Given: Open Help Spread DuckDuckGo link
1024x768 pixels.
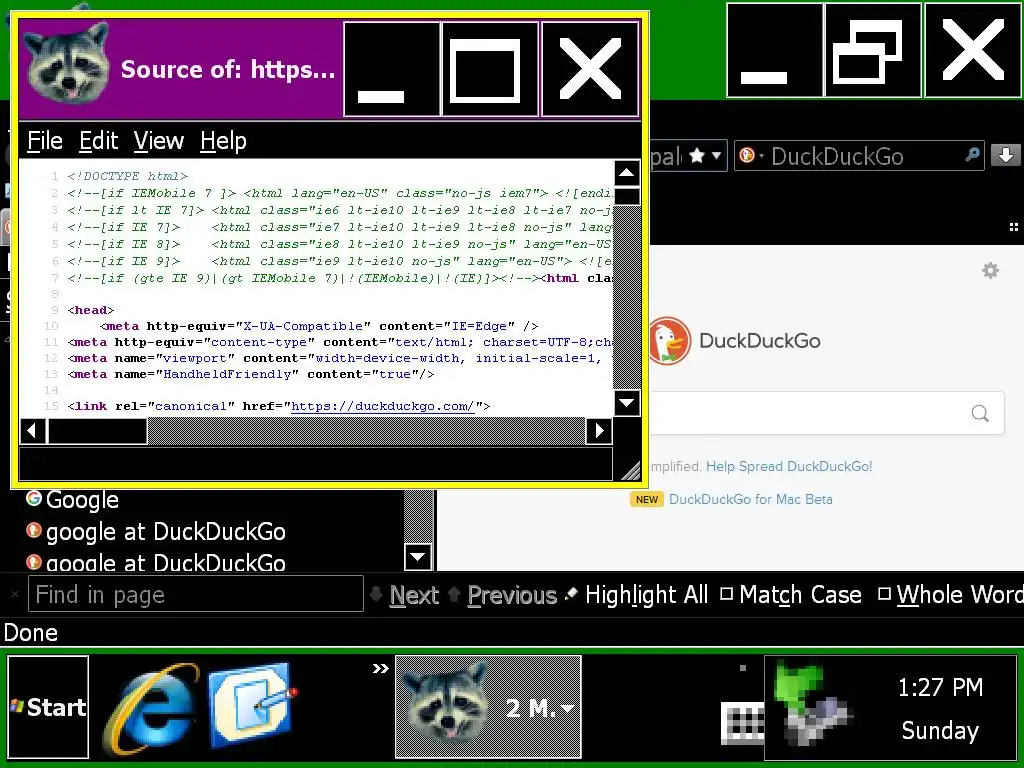Looking at the screenshot, I should [x=789, y=466].
